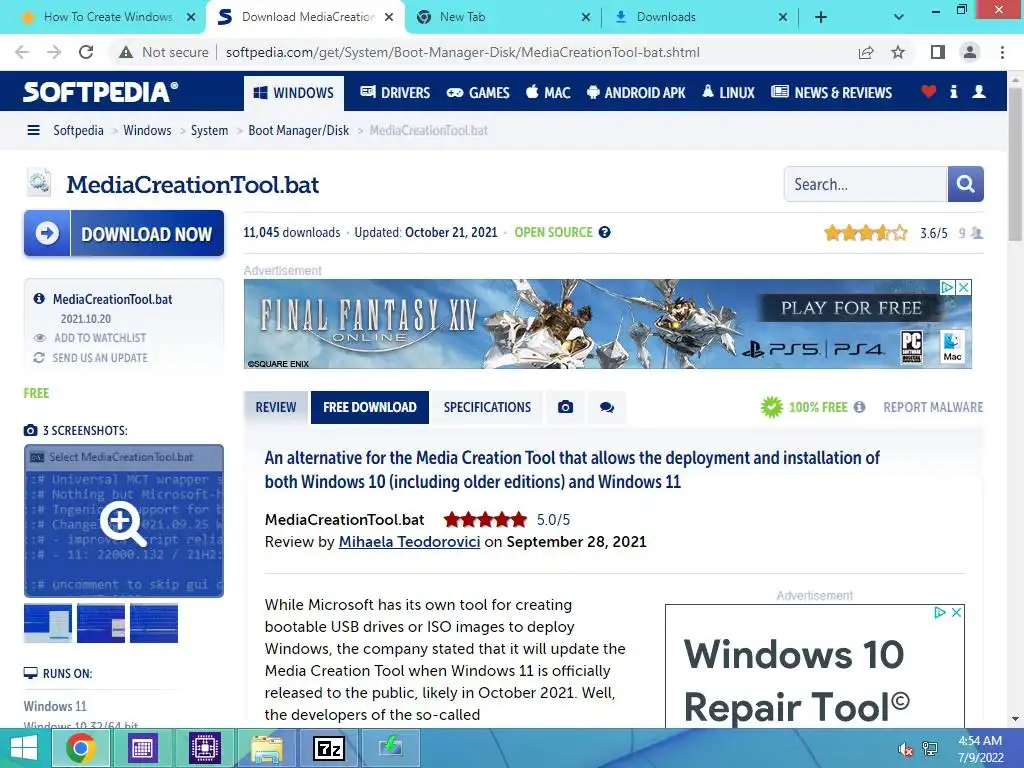Select the Specifications tab
The image size is (1024, 768).
point(487,408)
